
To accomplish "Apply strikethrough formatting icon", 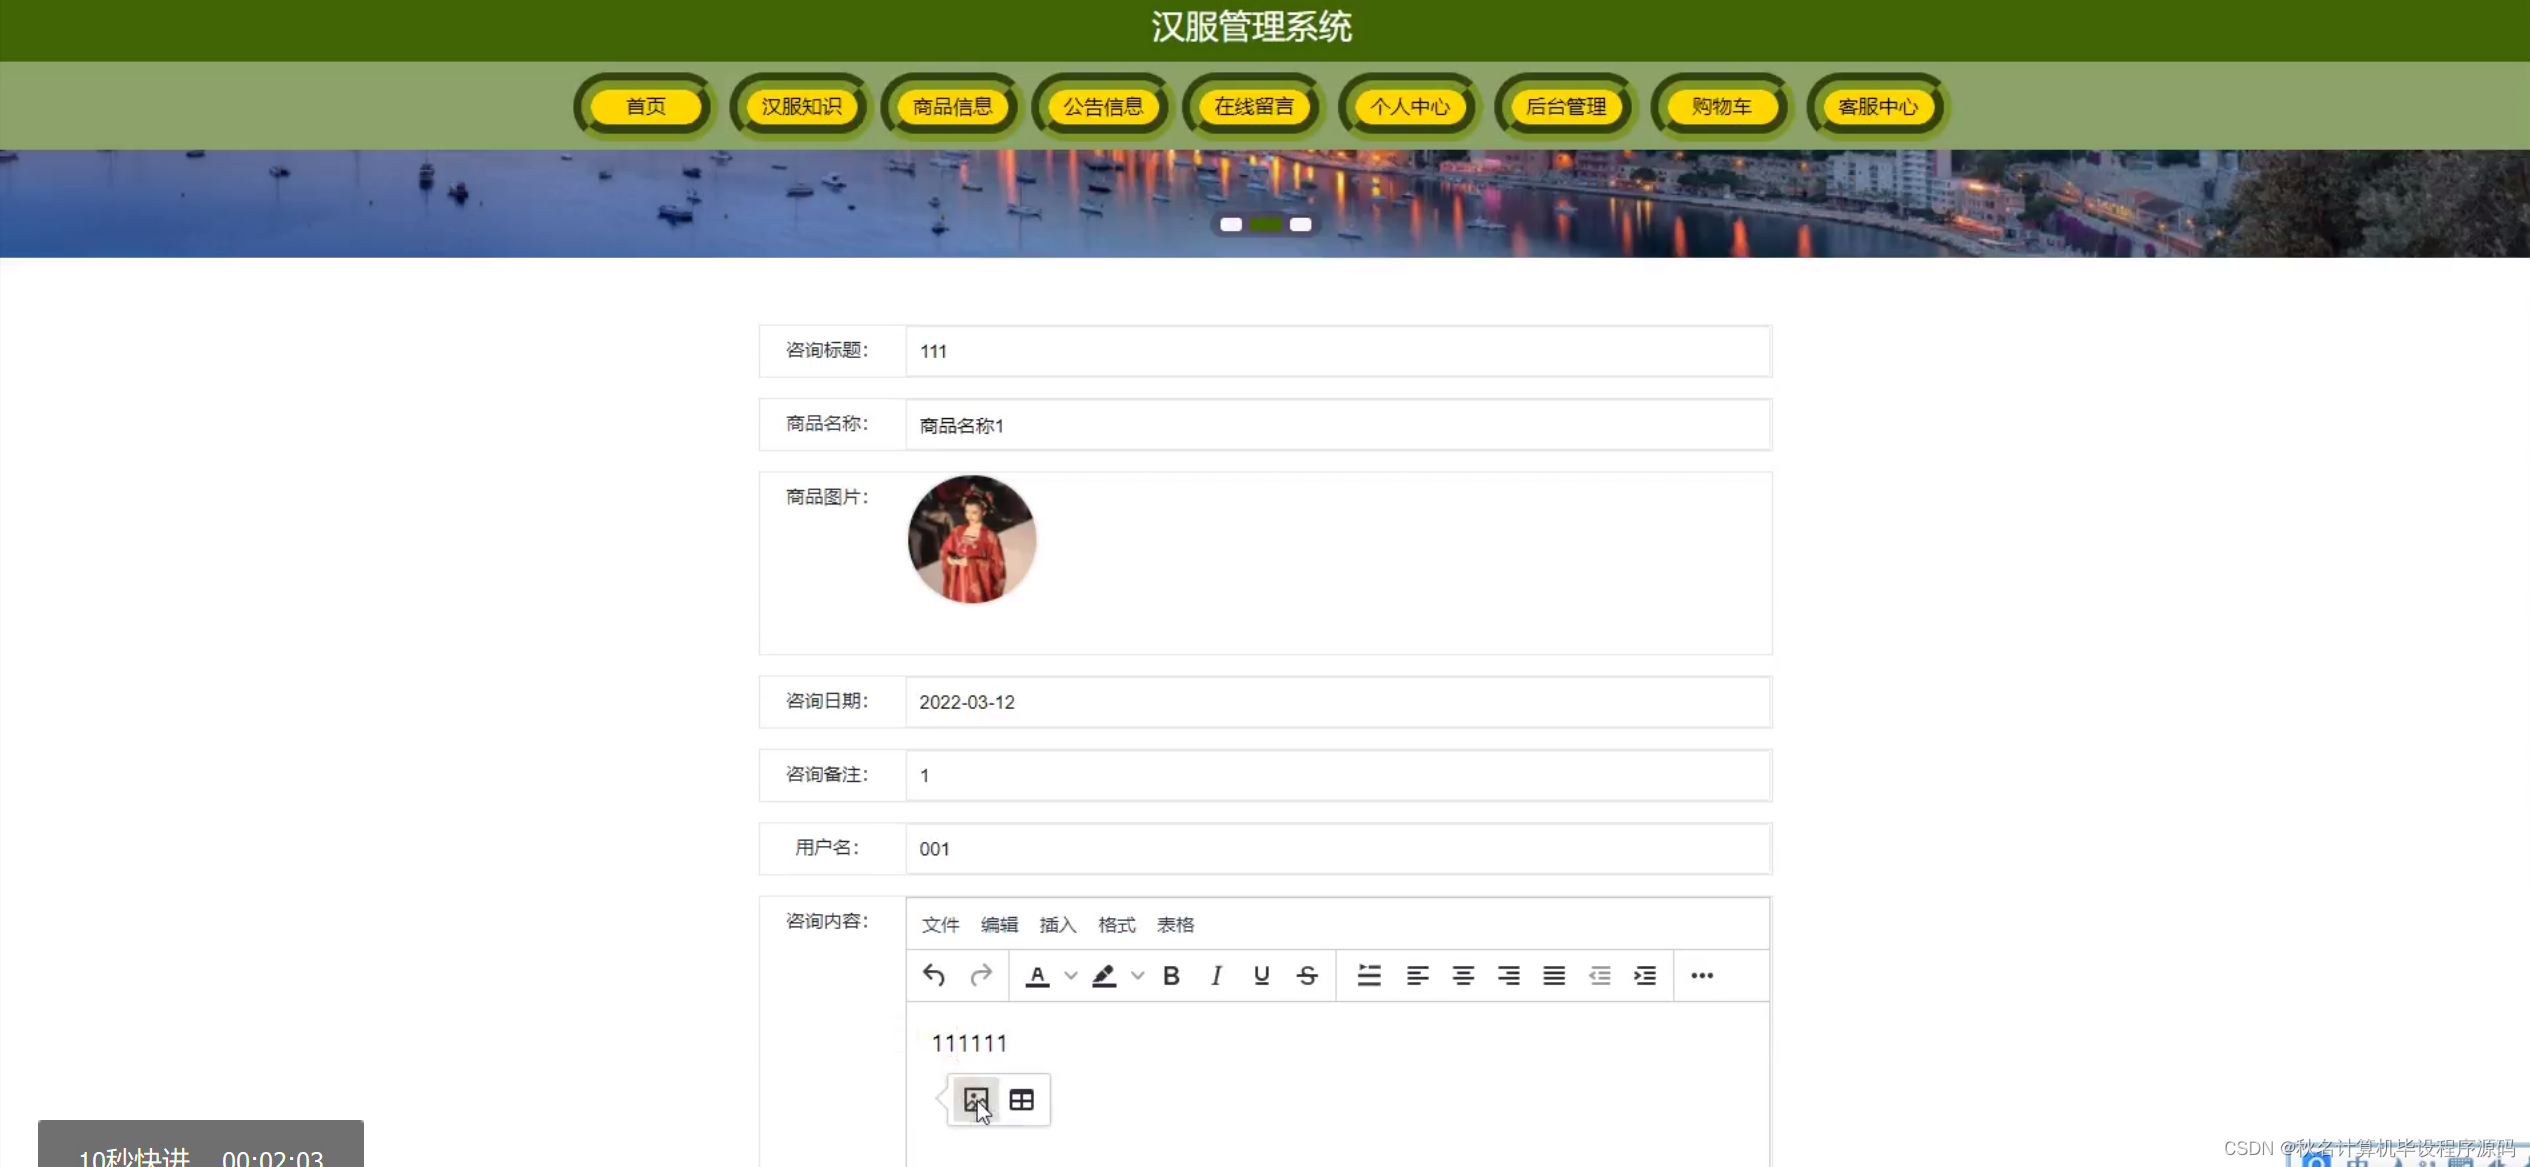I will (1307, 975).
